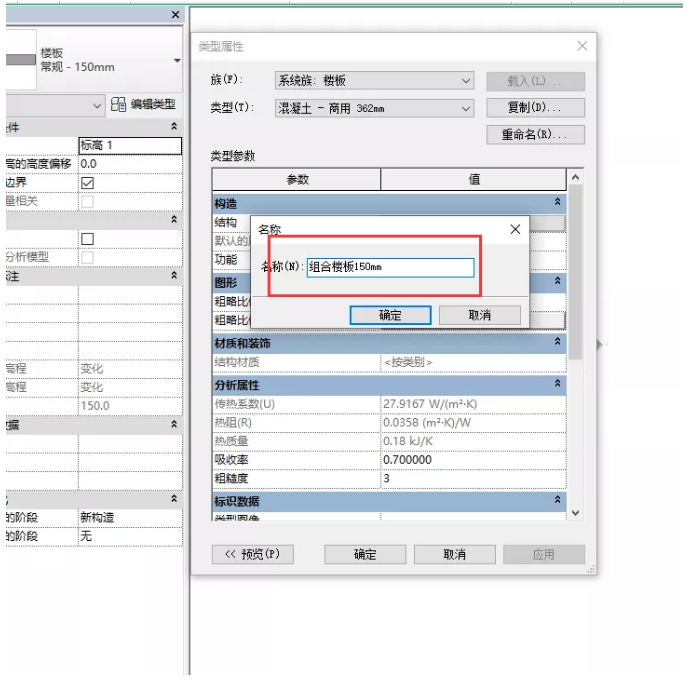Toggle the disabled 量相关 checkbox
This screenshot has height=683, width=693.
pos(88,202)
